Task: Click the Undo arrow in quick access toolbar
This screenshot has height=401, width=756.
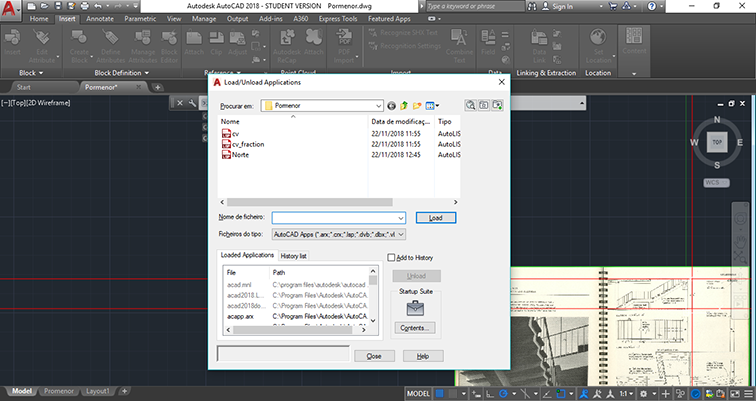Action: (98, 6)
